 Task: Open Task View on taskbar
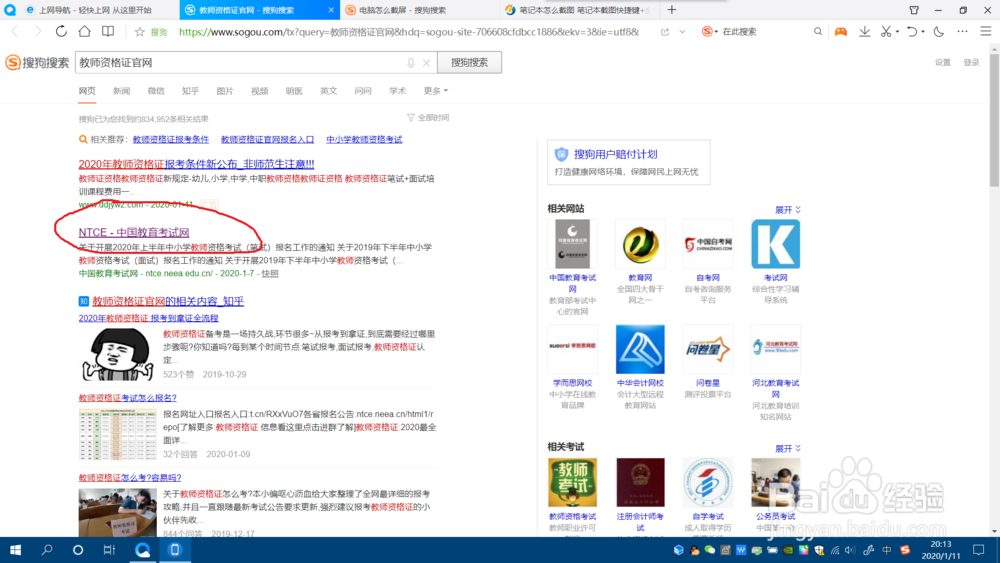tap(109, 550)
